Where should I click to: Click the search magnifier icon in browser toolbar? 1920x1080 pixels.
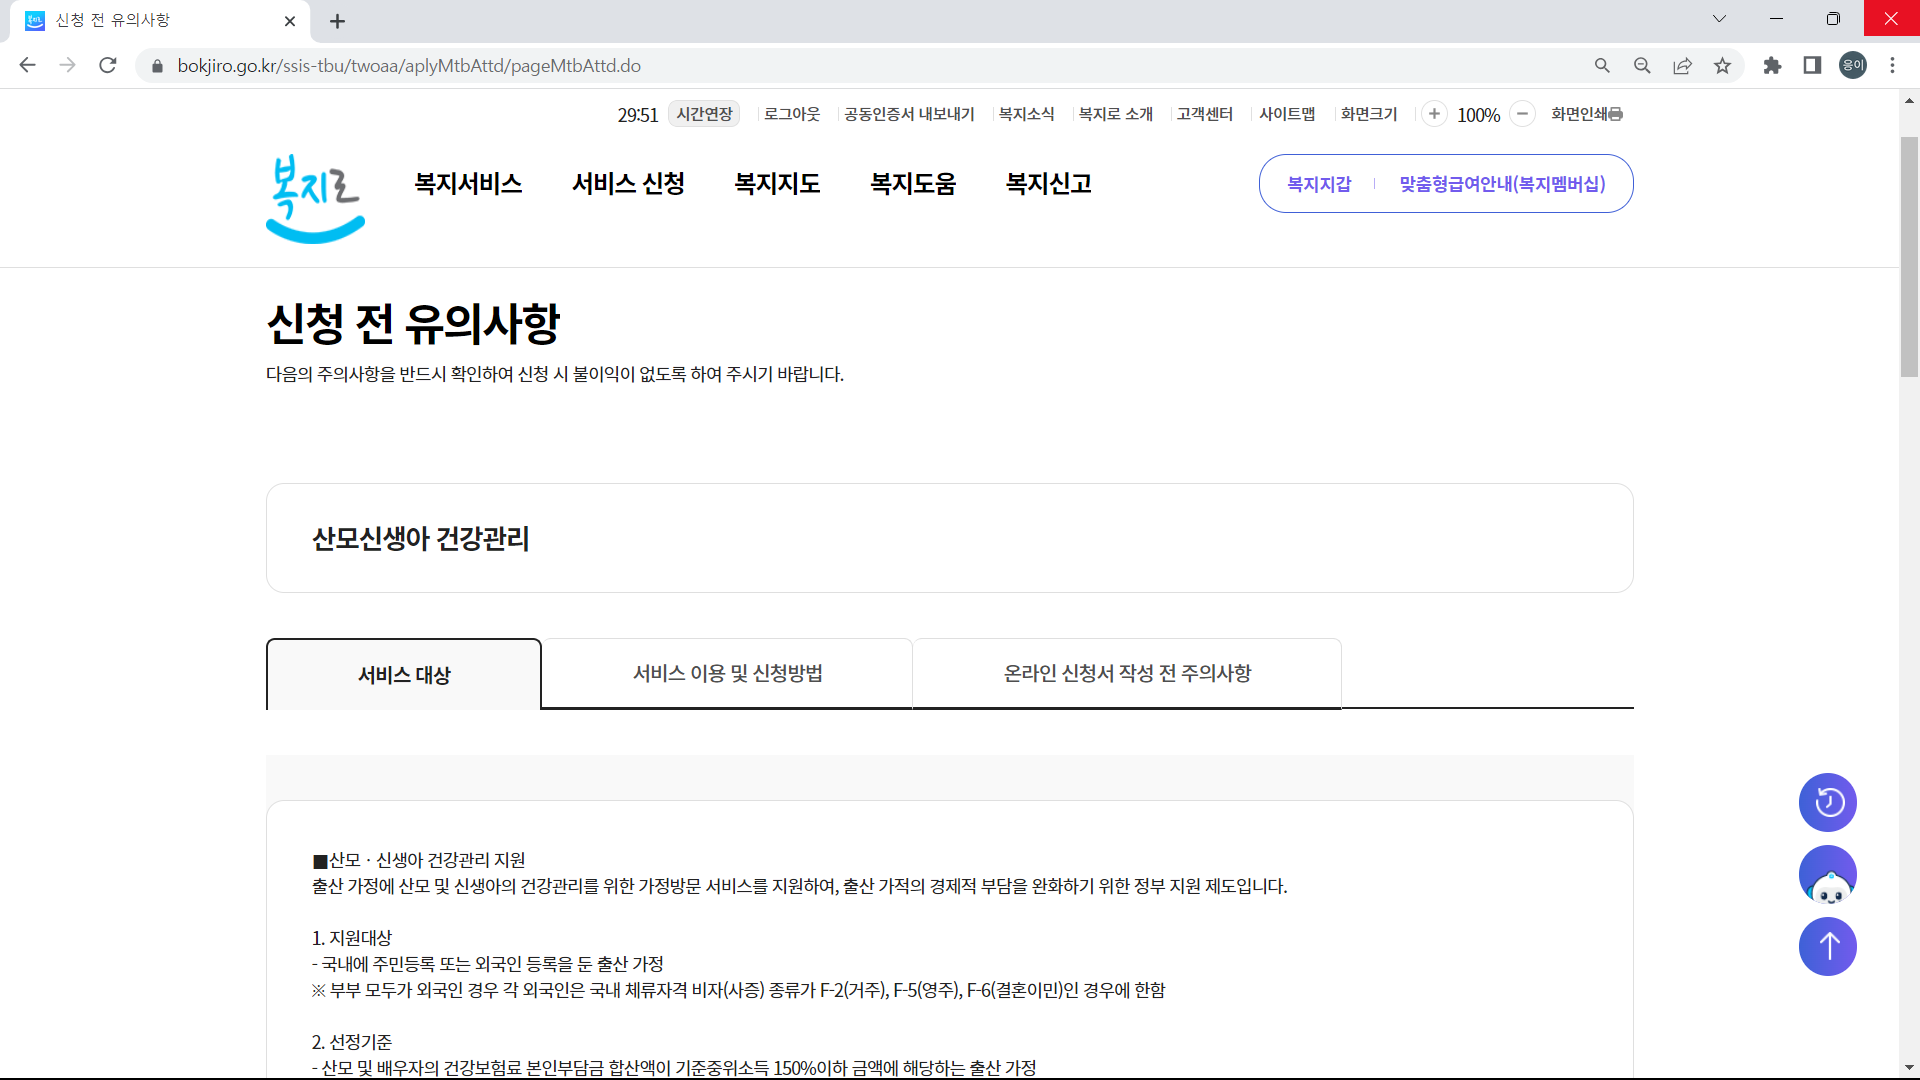click(x=1602, y=65)
